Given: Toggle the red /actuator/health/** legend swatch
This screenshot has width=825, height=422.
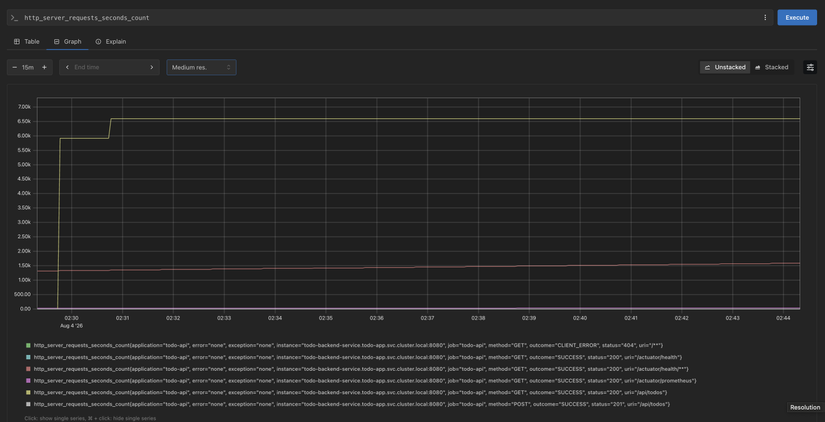Looking at the screenshot, I should point(28,369).
